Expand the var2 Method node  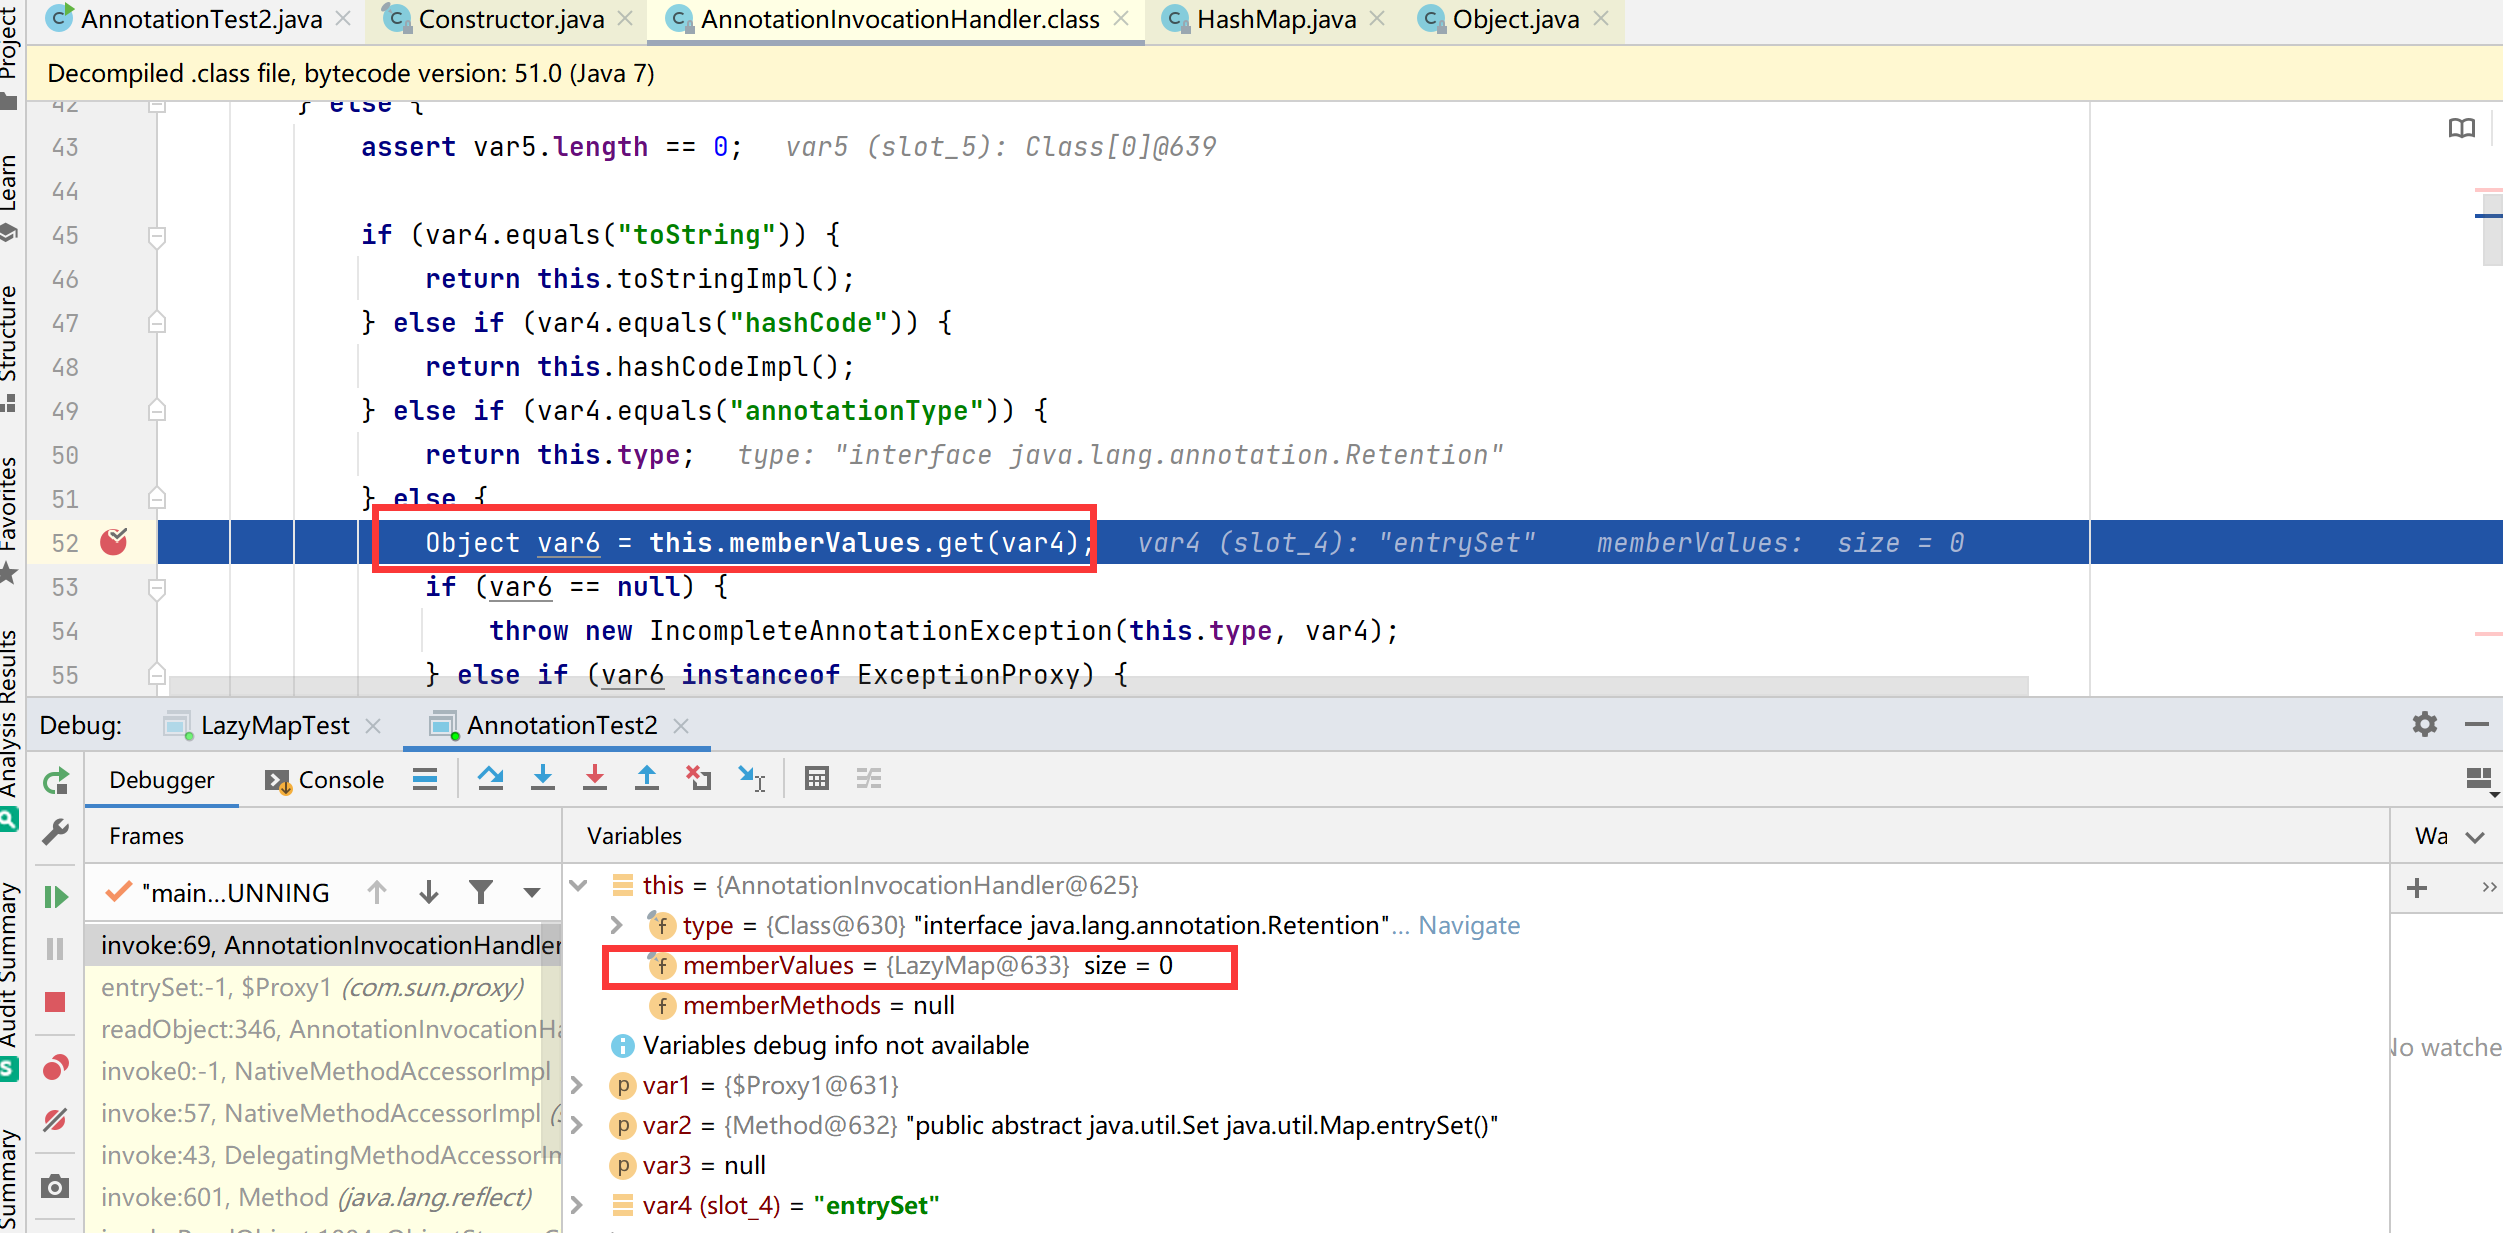pyautogui.click(x=578, y=1126)
